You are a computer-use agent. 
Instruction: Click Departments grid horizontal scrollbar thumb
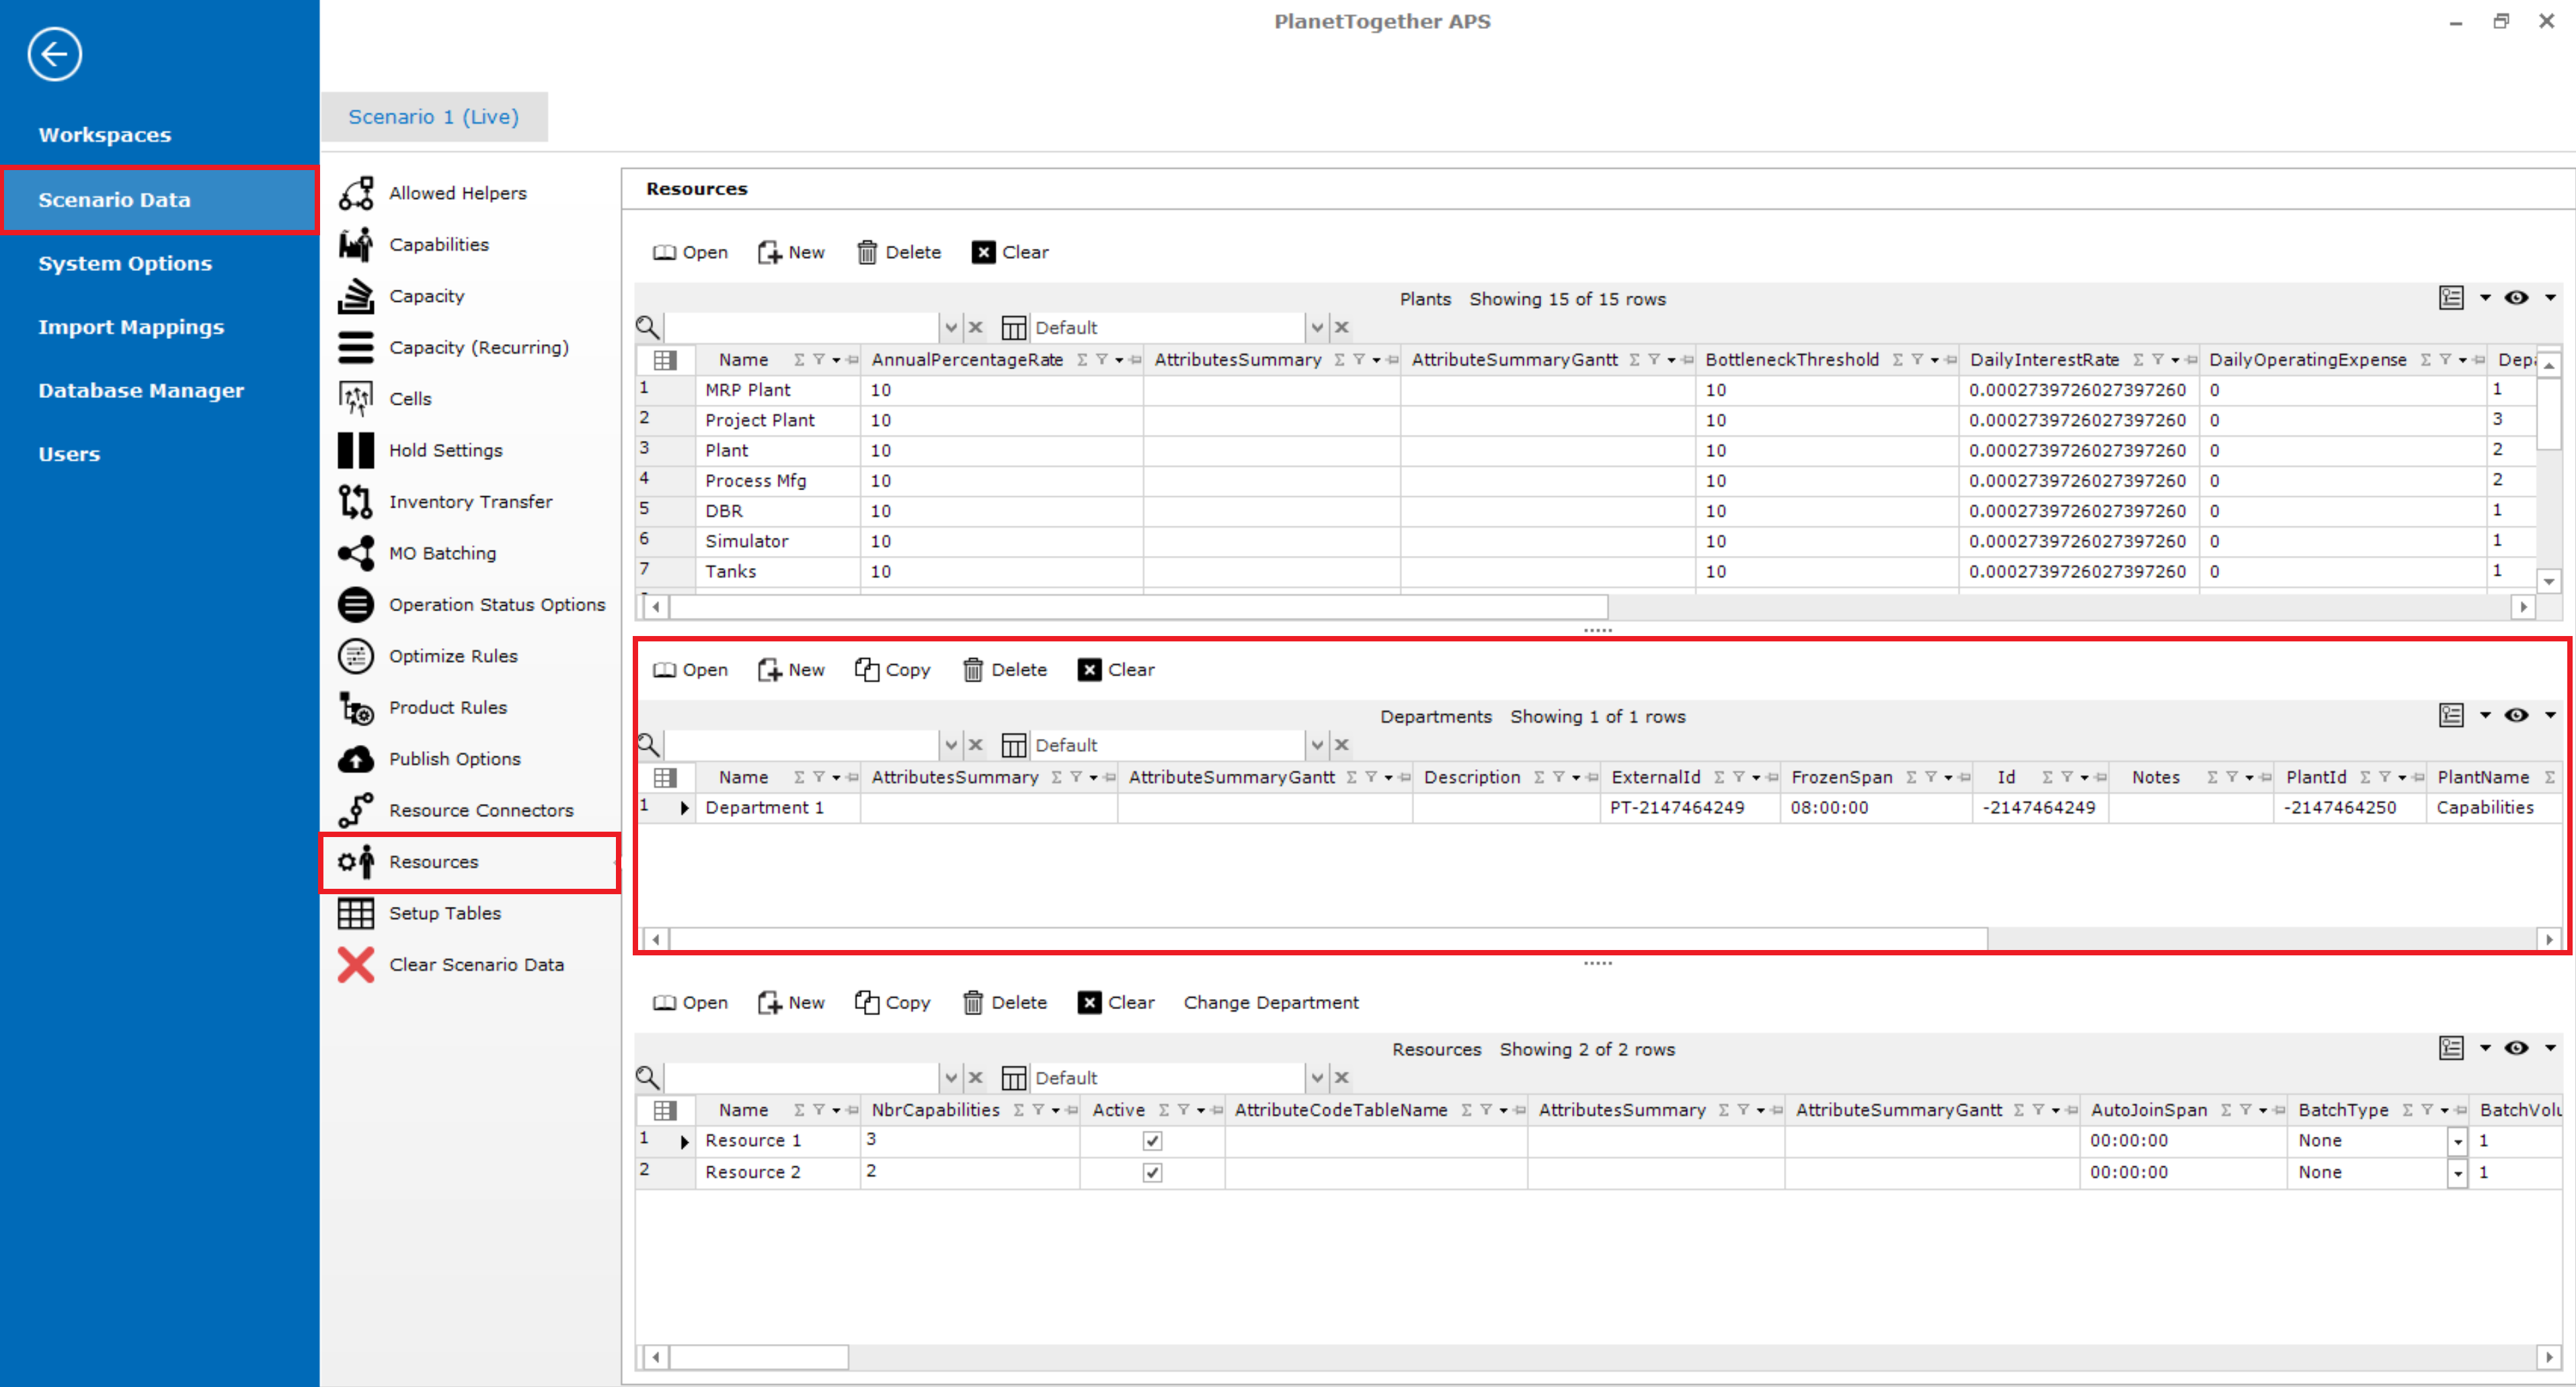(1328, 940)
